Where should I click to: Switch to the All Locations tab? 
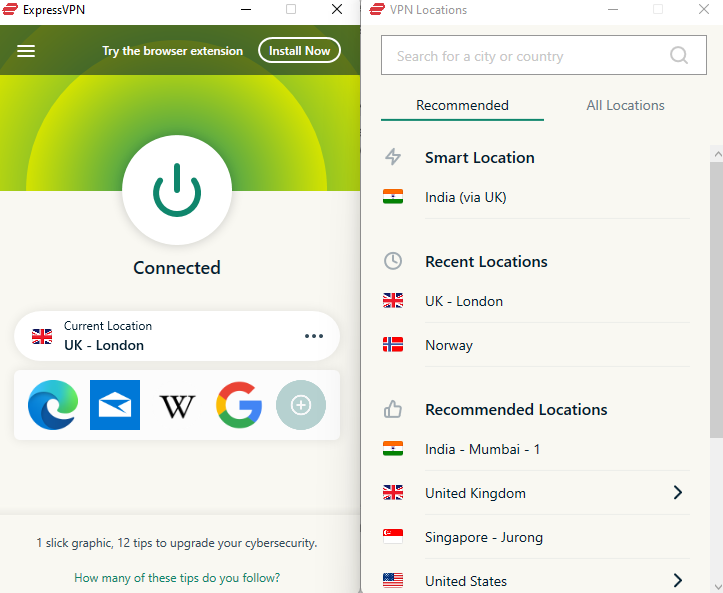click(625, 106)
